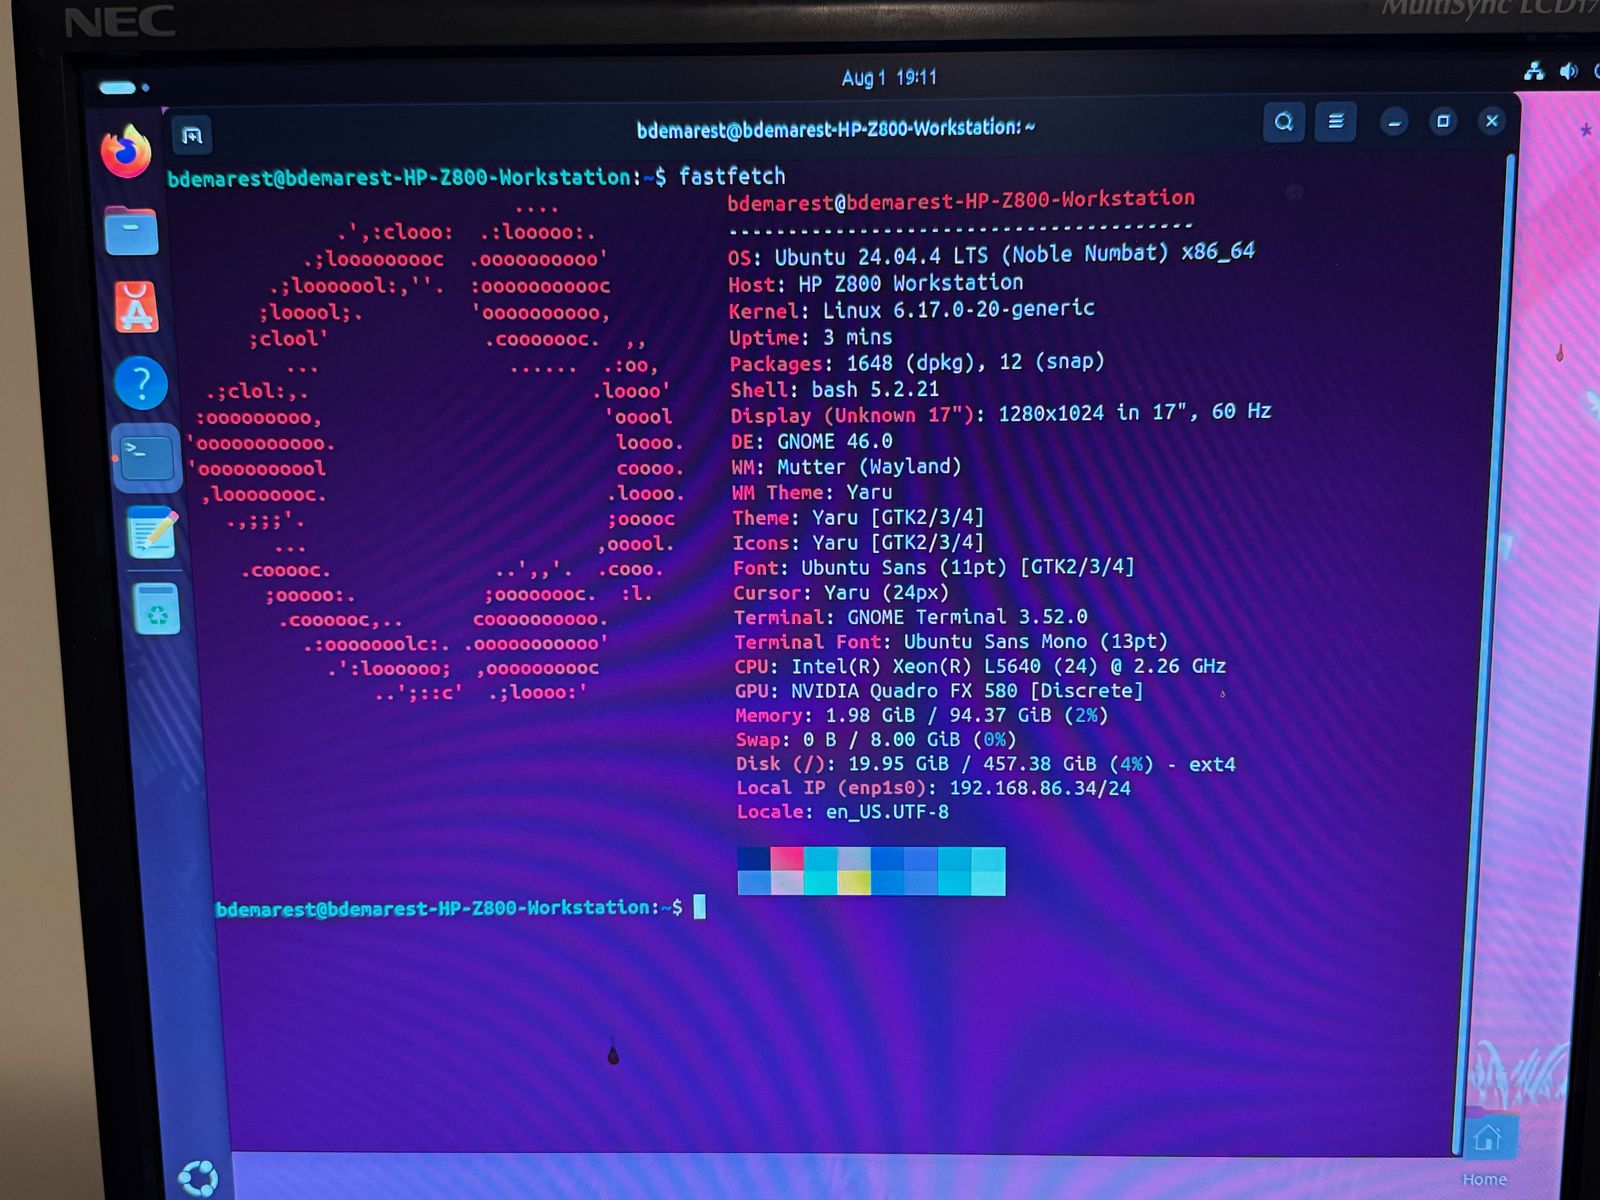Open the calendar from the Aug 1 19:11 clock
Screen dimensions: 1600x1200
click(x=889, y=77)
